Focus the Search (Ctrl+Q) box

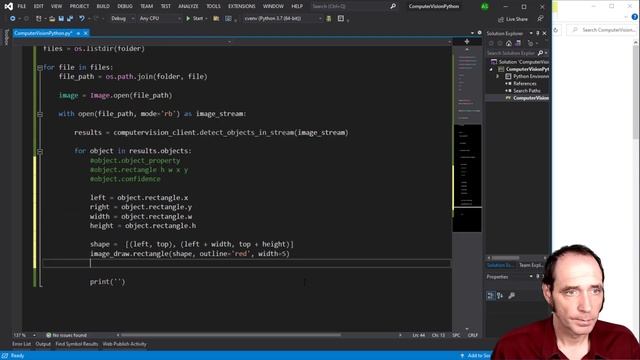point(349,6)
